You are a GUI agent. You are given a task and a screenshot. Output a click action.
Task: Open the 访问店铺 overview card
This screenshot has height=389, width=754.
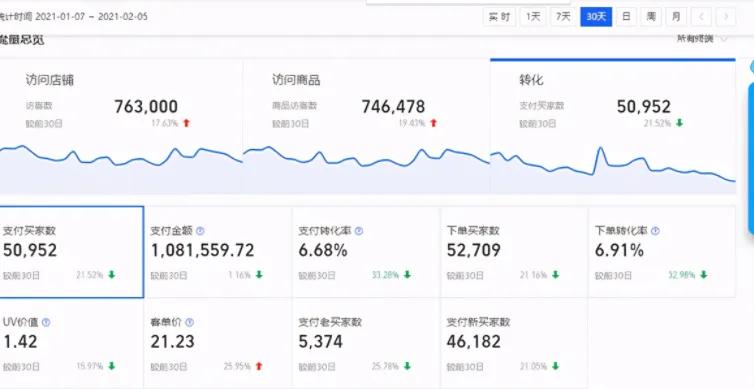click(121, 126)
